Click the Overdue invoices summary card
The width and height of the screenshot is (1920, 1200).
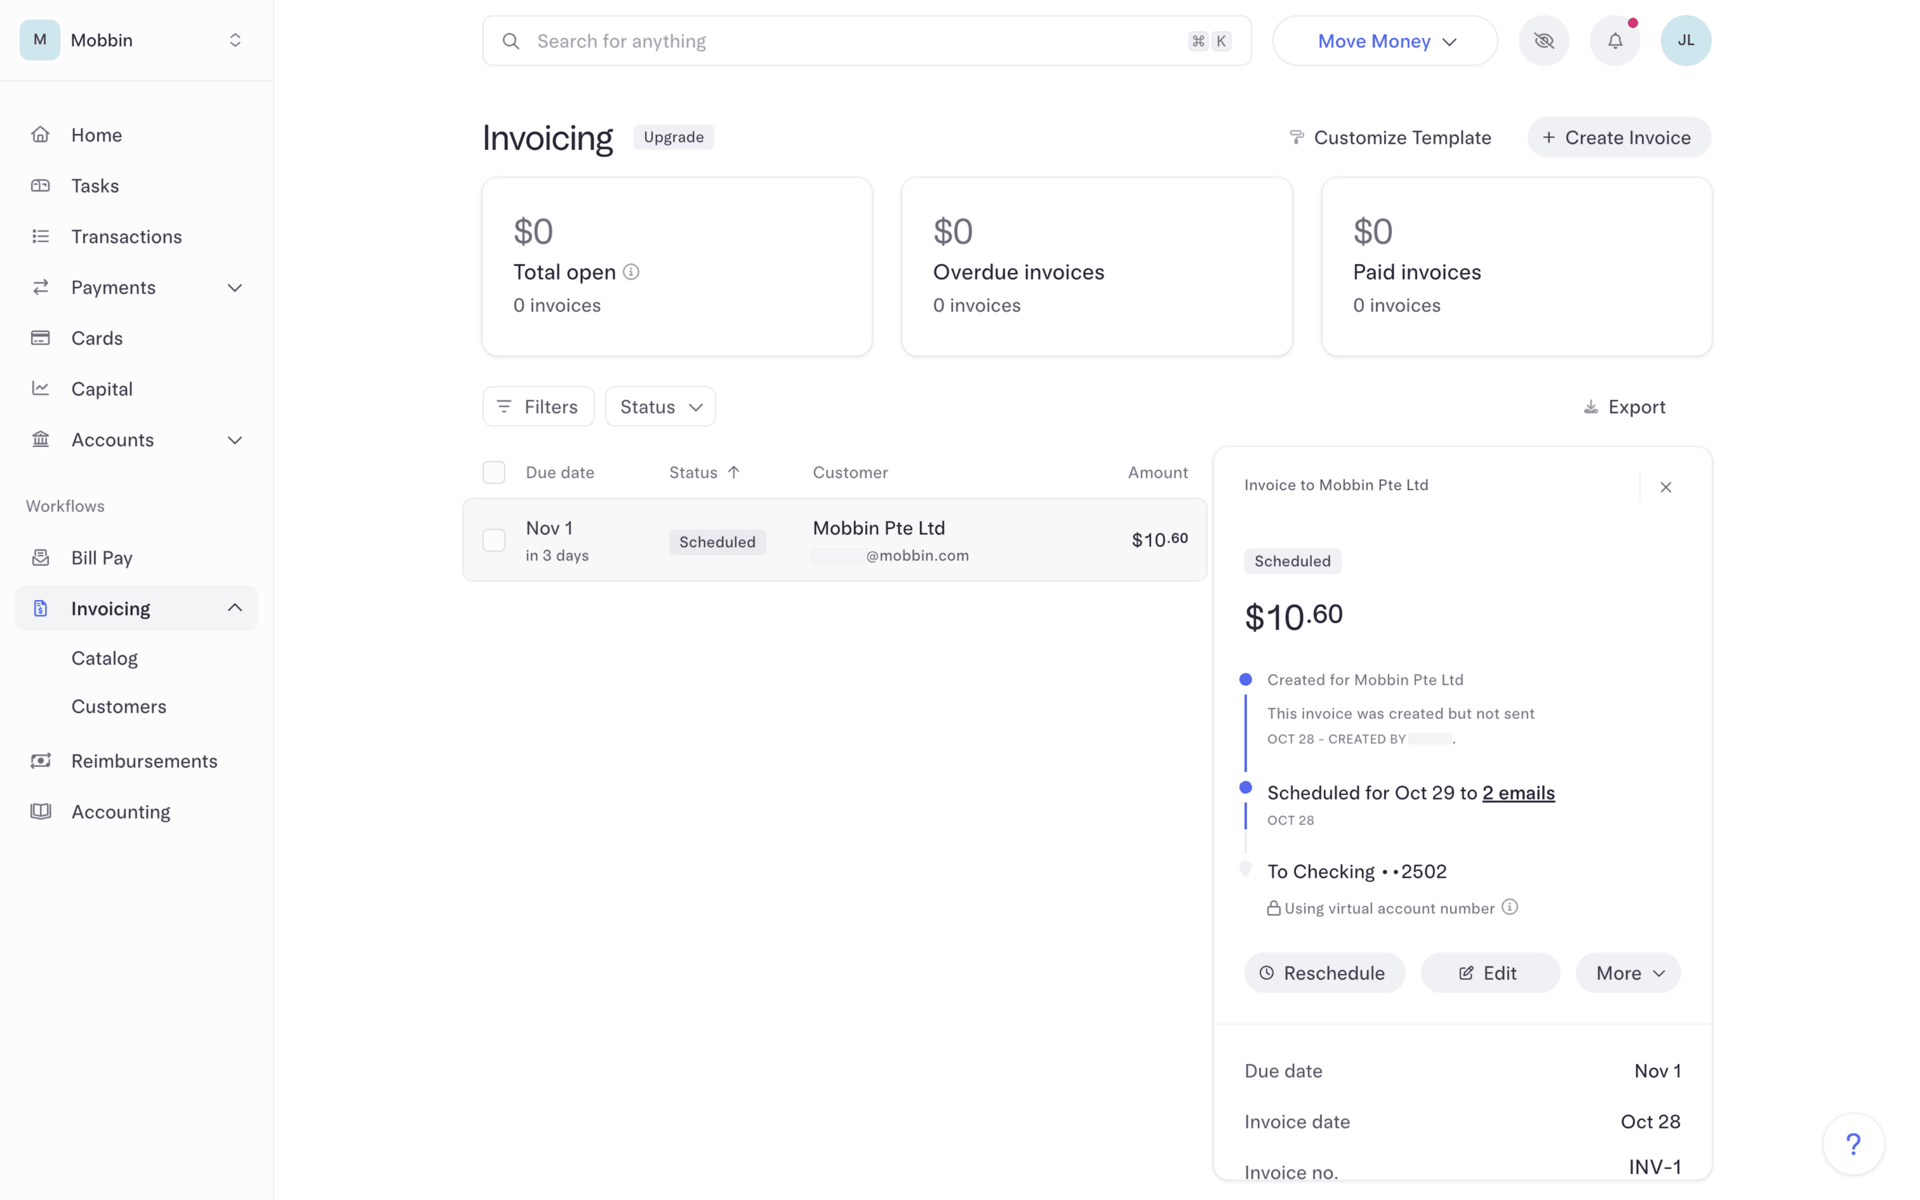pos(1097,267)
